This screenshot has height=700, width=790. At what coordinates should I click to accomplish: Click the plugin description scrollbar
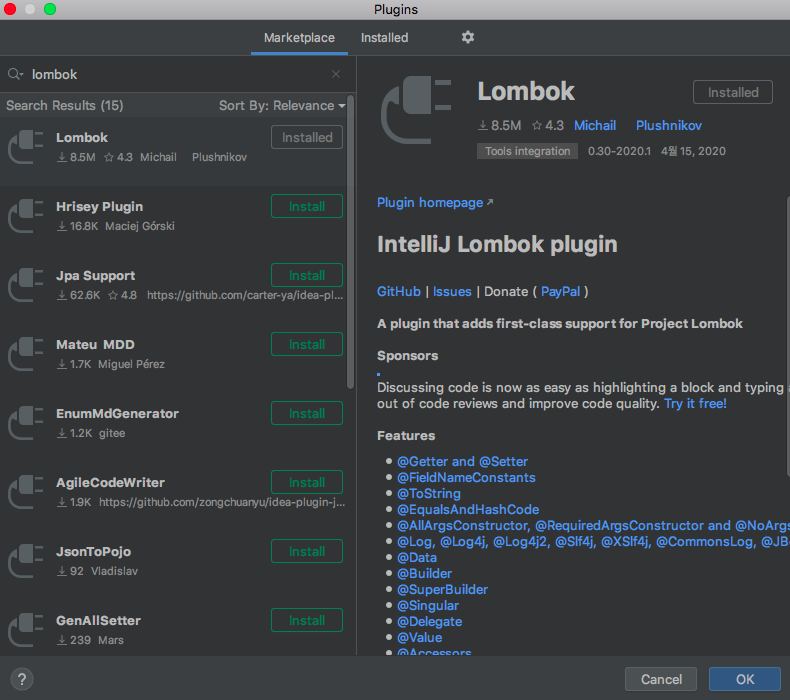click(787, 336)
